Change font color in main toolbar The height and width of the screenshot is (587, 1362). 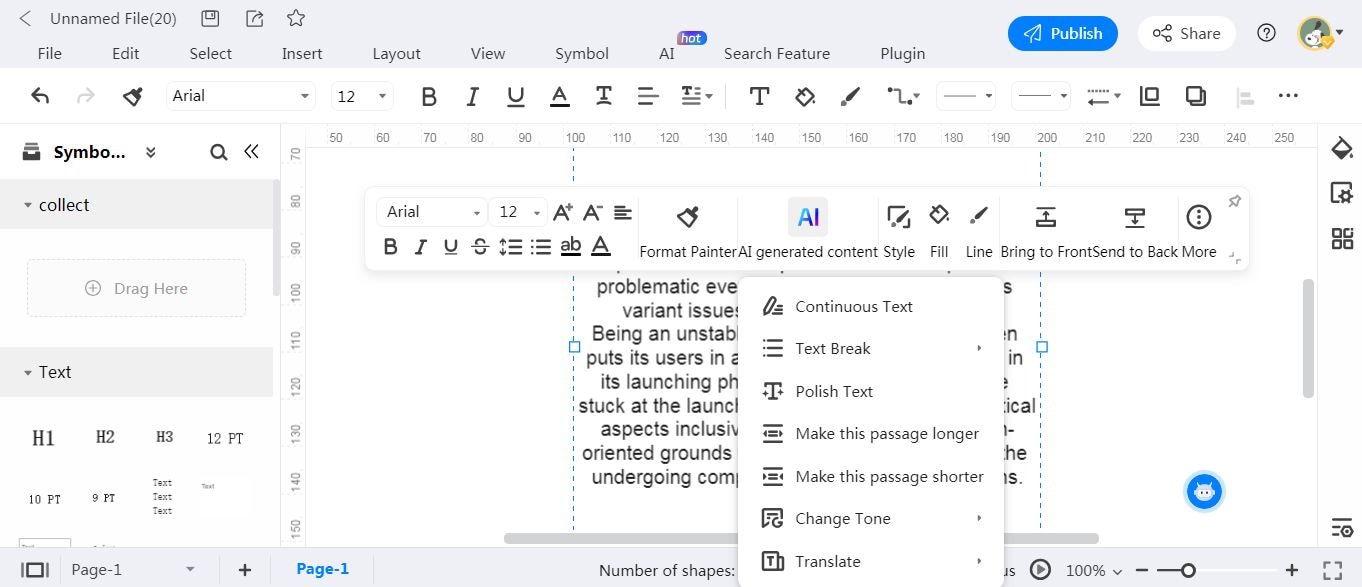tap(560, 96)
